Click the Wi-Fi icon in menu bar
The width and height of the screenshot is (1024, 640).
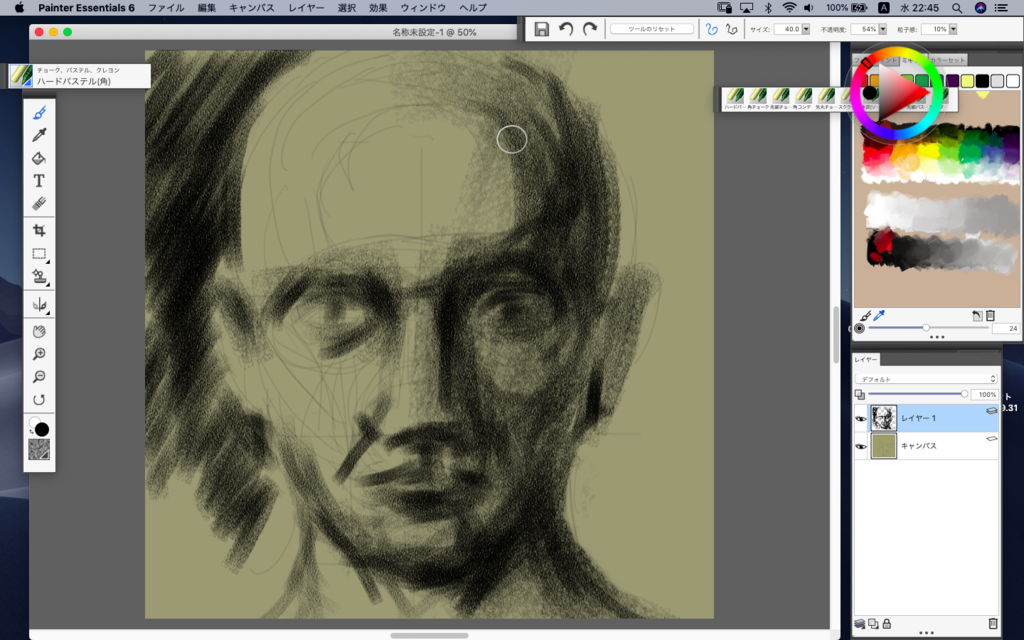click(789, 8)
